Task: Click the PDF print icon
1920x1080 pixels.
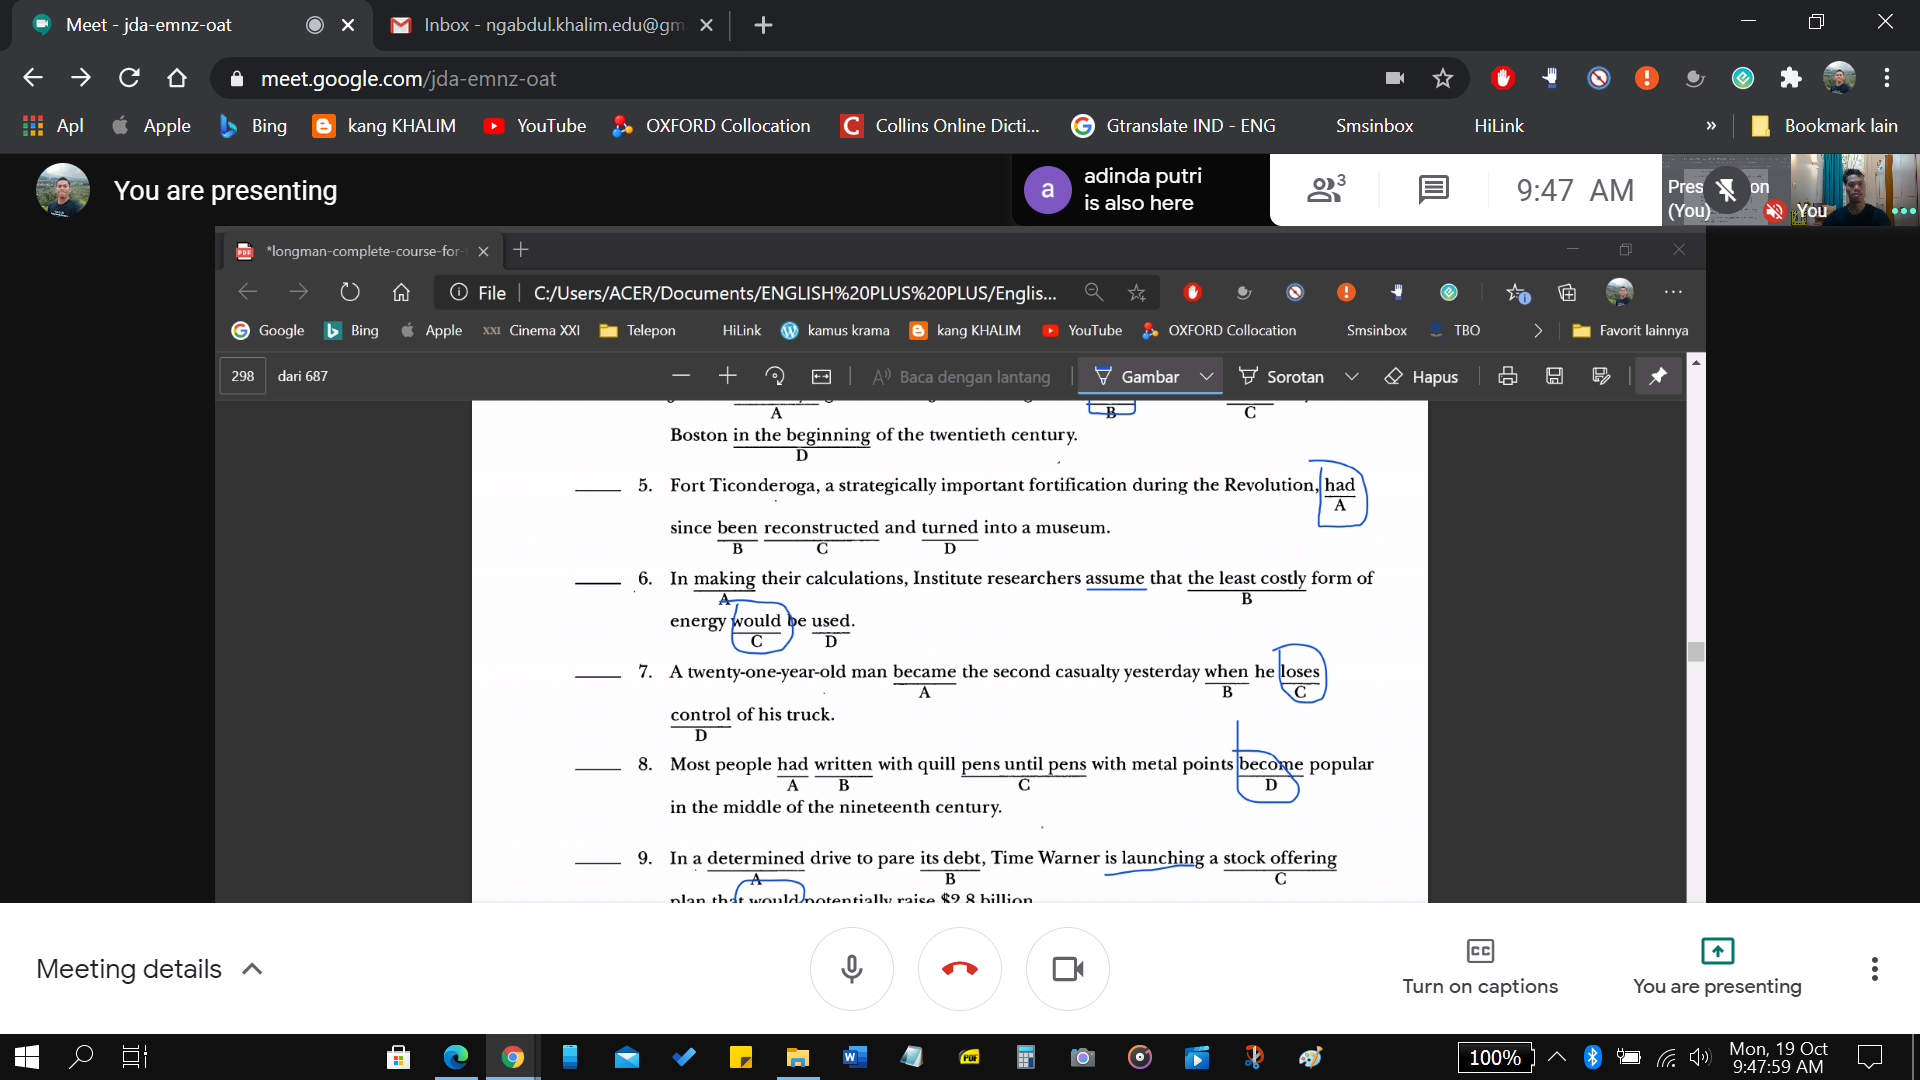Action: 1507,376
